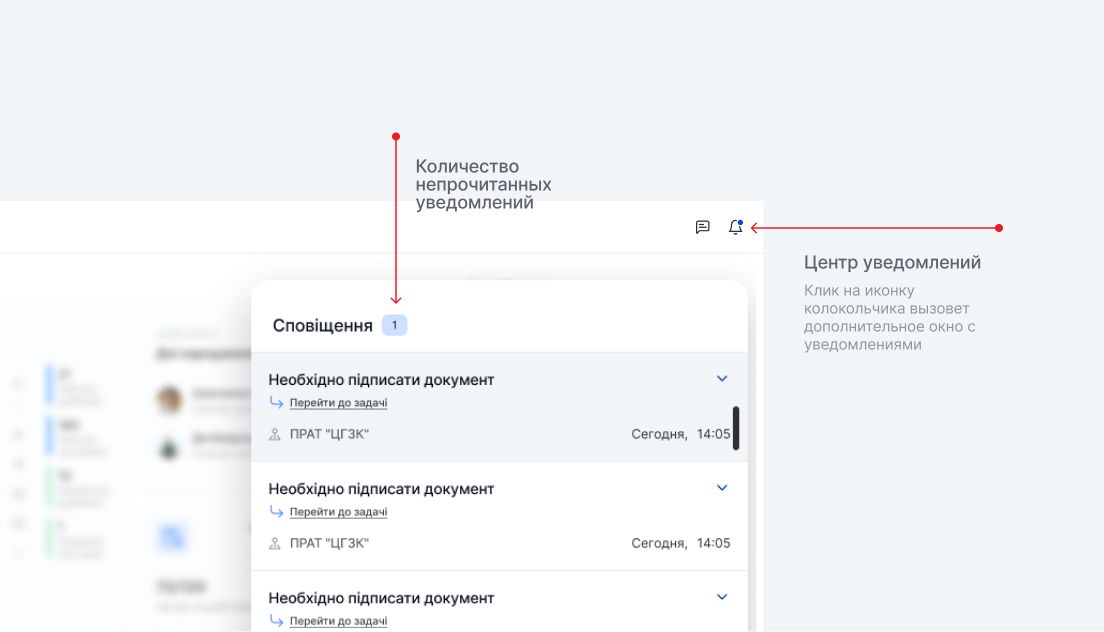Click the notifications panel scrollbar thumb
This screenshot has height=632, width=1104.
tap(736, 428)
